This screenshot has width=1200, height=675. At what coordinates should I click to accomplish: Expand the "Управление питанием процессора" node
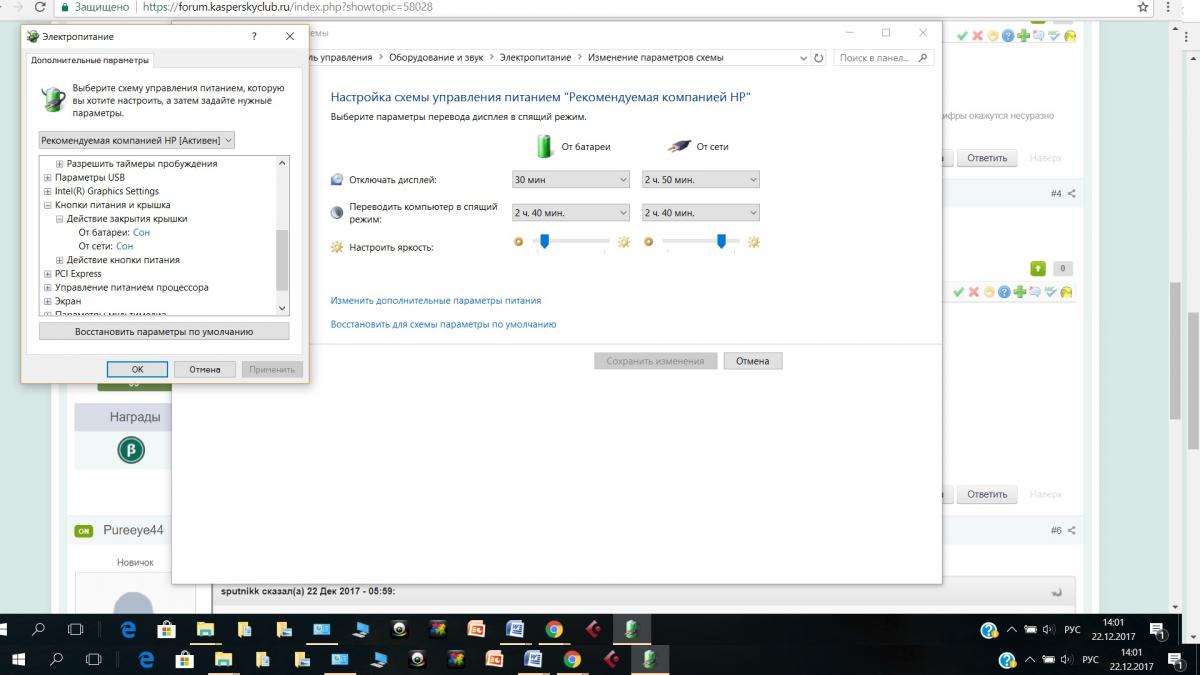click(x=48, y=287)
